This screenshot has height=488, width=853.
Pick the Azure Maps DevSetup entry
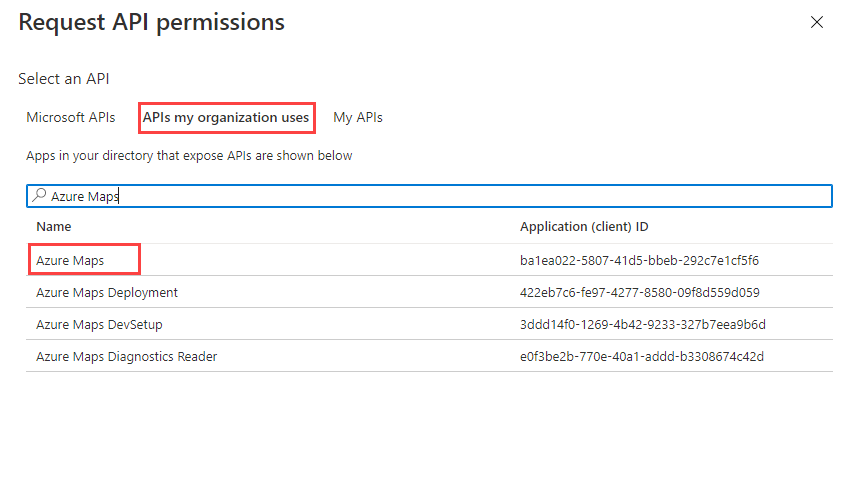point(99,325)
